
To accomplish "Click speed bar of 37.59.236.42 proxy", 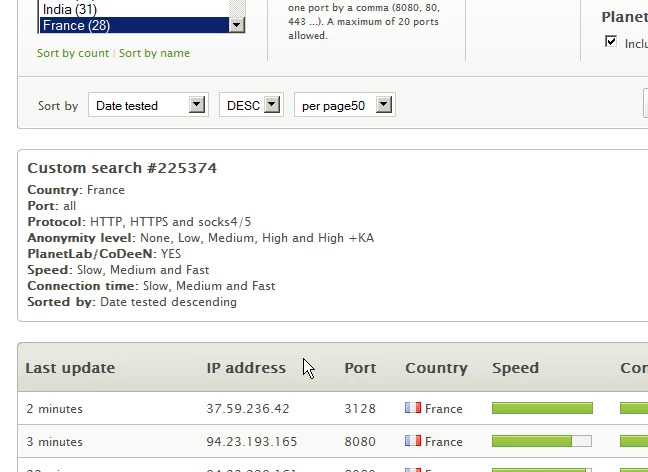I will click(x=542, y=408).
